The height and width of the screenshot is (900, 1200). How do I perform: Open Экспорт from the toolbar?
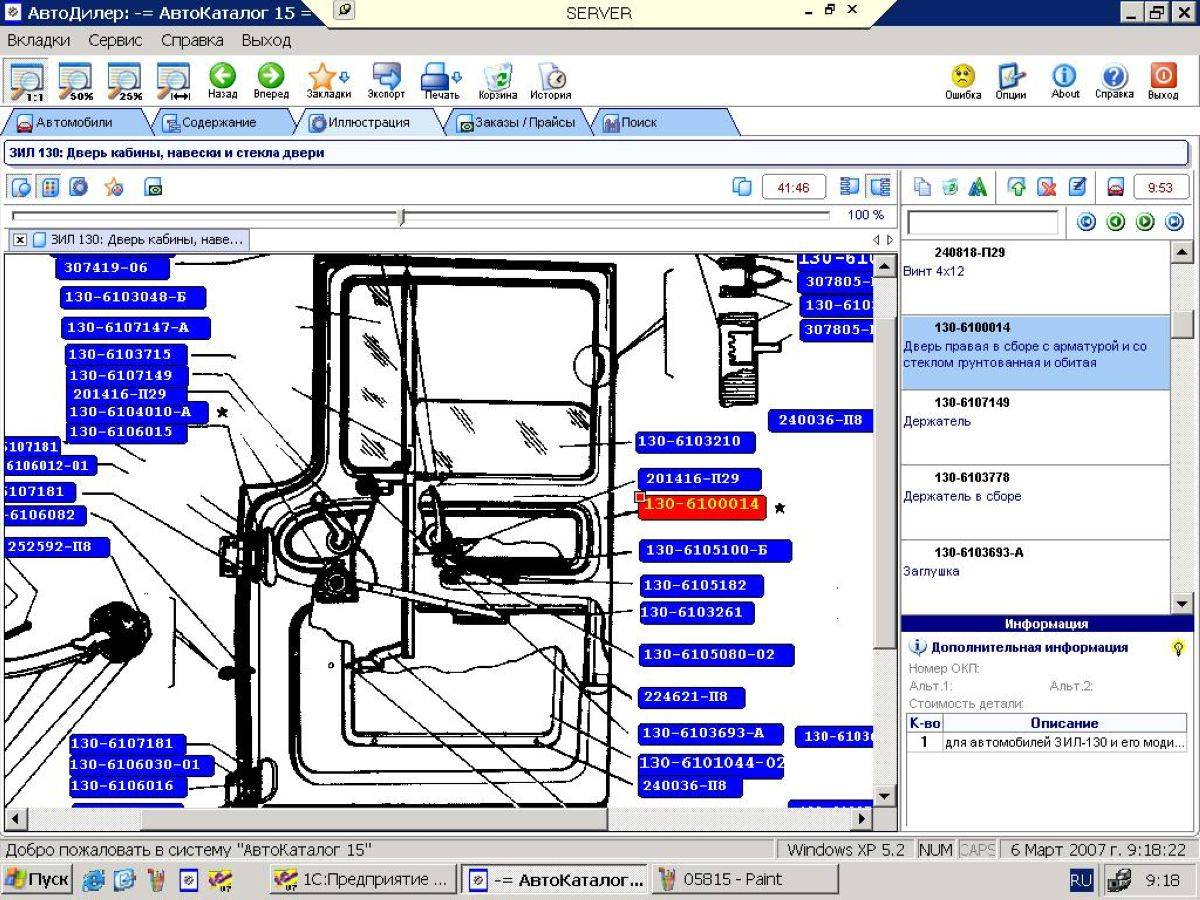(x=386, y=81)
